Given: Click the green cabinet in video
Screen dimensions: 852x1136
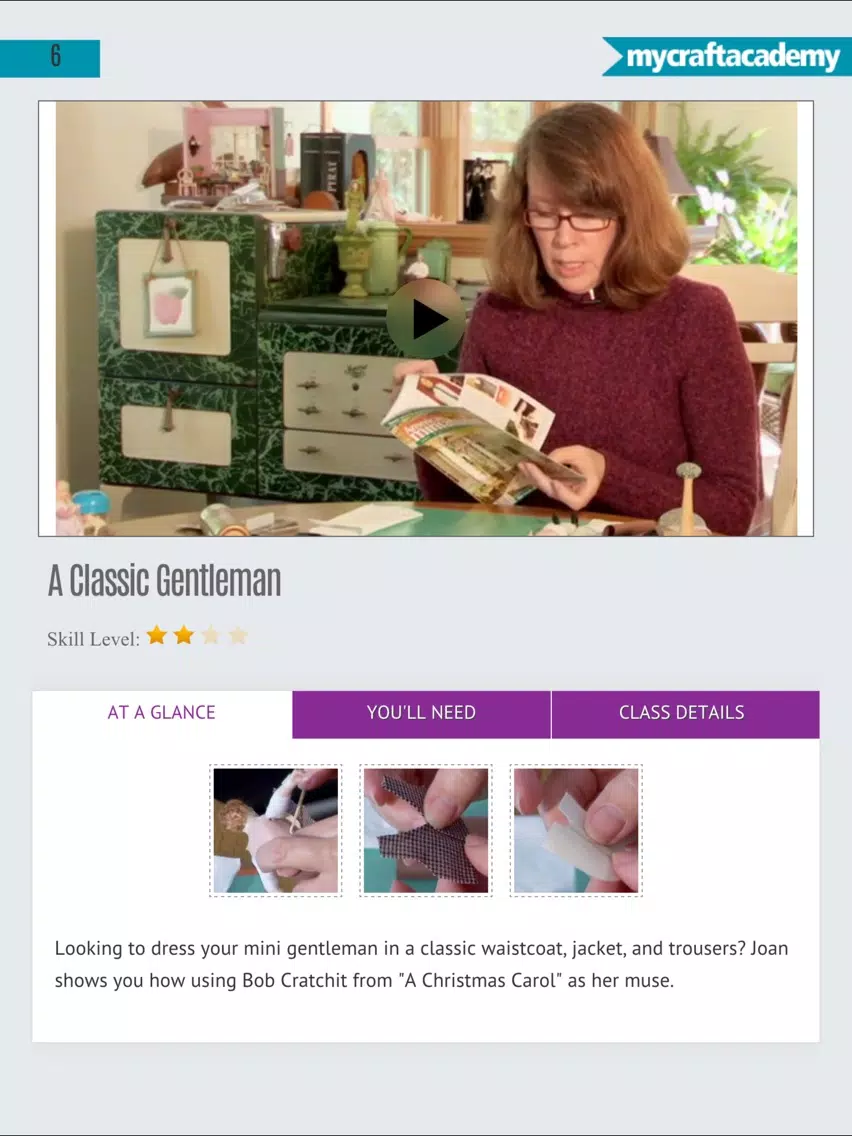Looking at the screenshot, I should (x=246, y=355).
